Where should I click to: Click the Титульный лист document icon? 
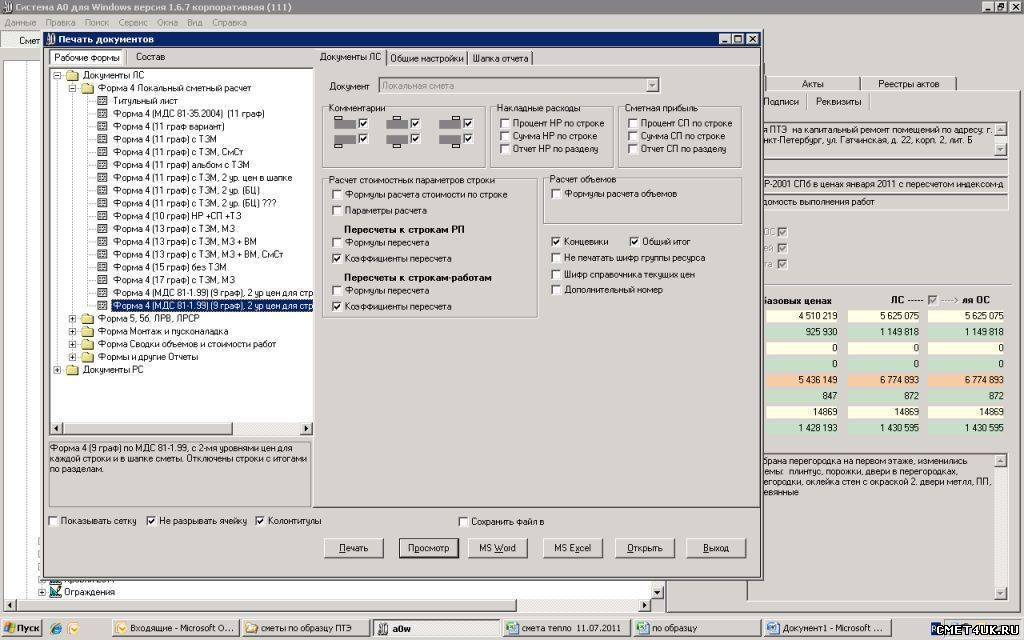[x=103, y=101]
